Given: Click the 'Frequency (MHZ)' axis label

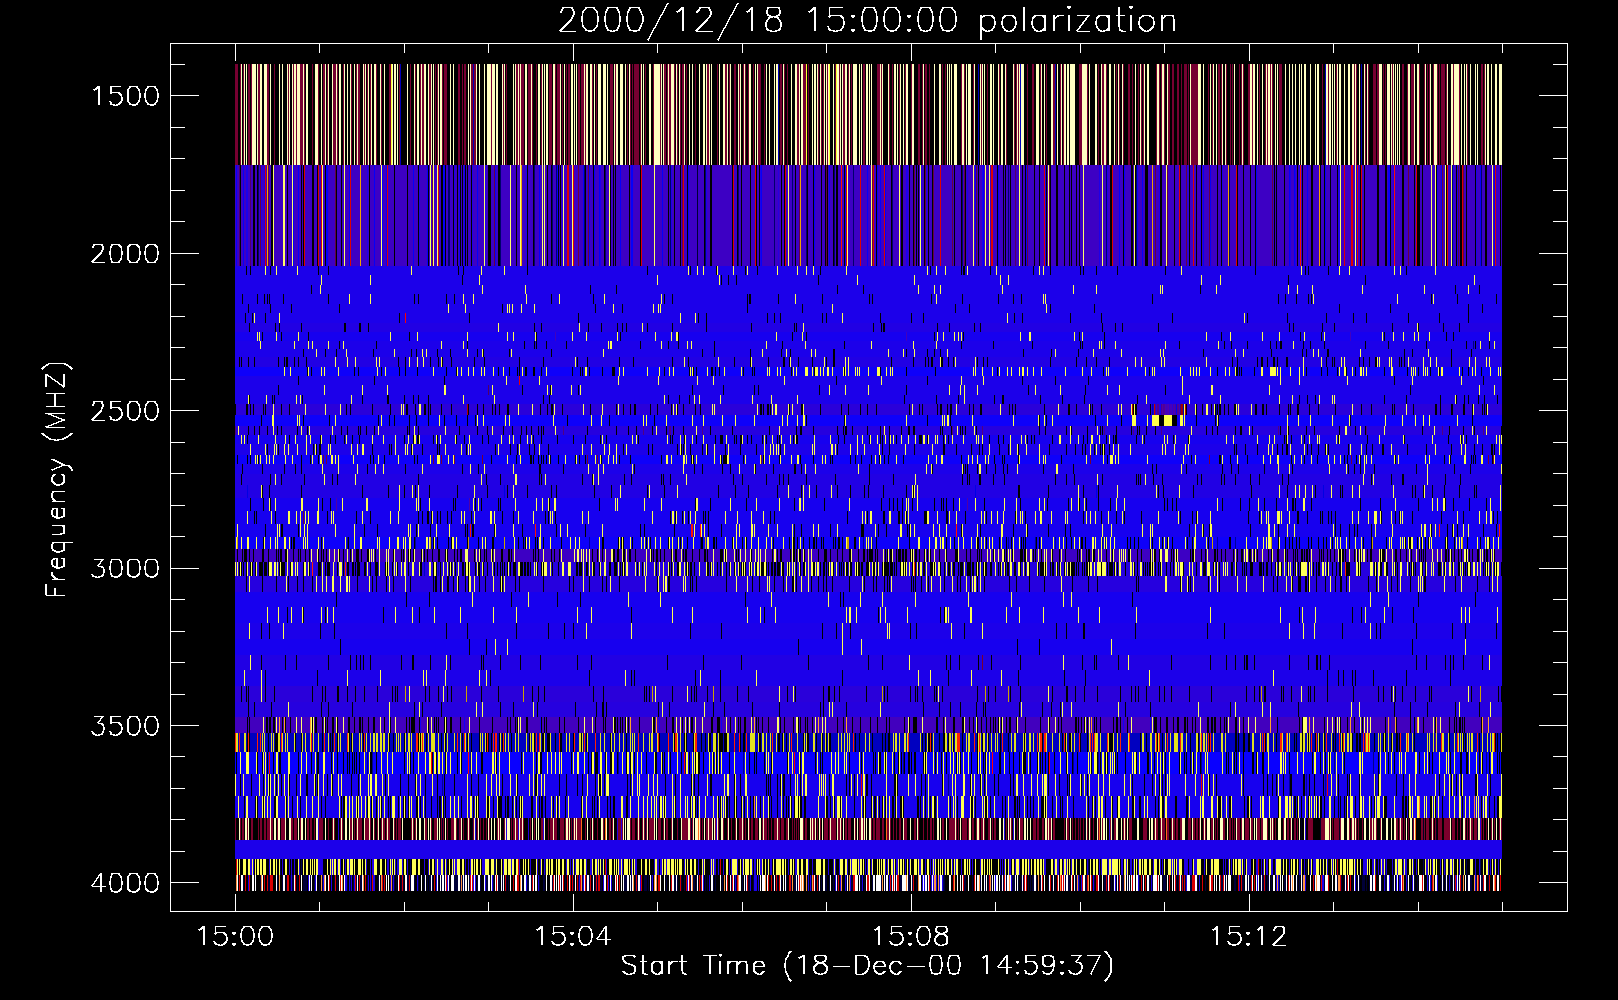Looking at the screenshot, I should click(57, 481).
